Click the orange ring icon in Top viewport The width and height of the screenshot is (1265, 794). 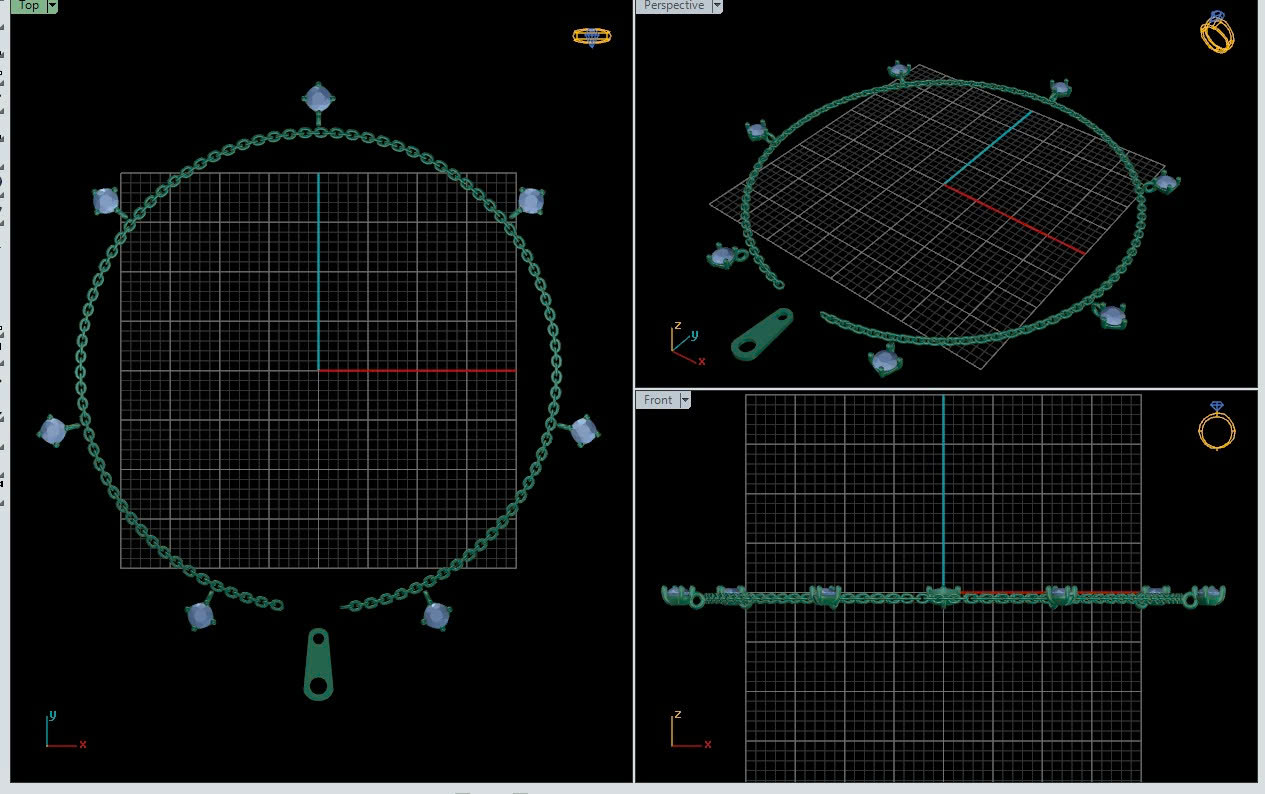[591, 37]
